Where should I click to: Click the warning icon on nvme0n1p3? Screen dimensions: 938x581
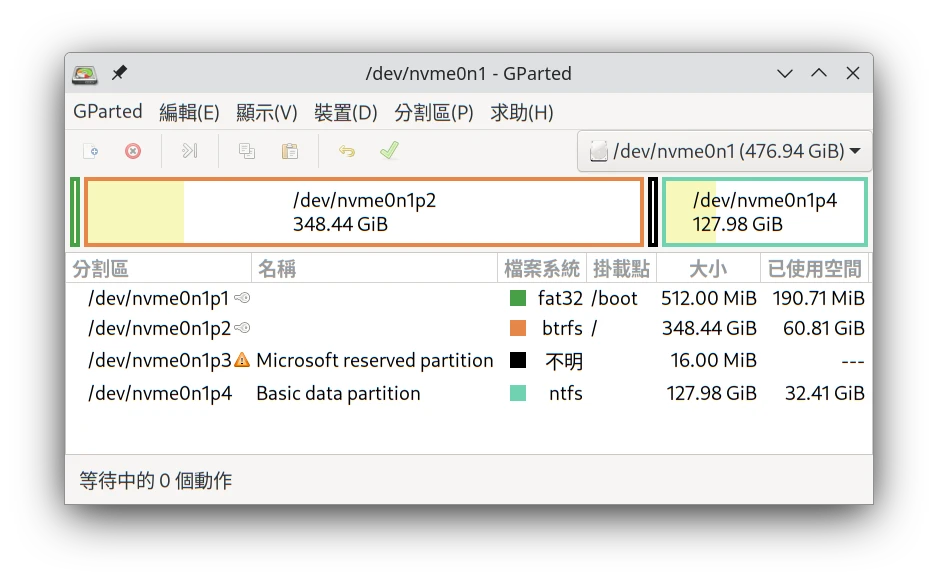coord(241,361)
